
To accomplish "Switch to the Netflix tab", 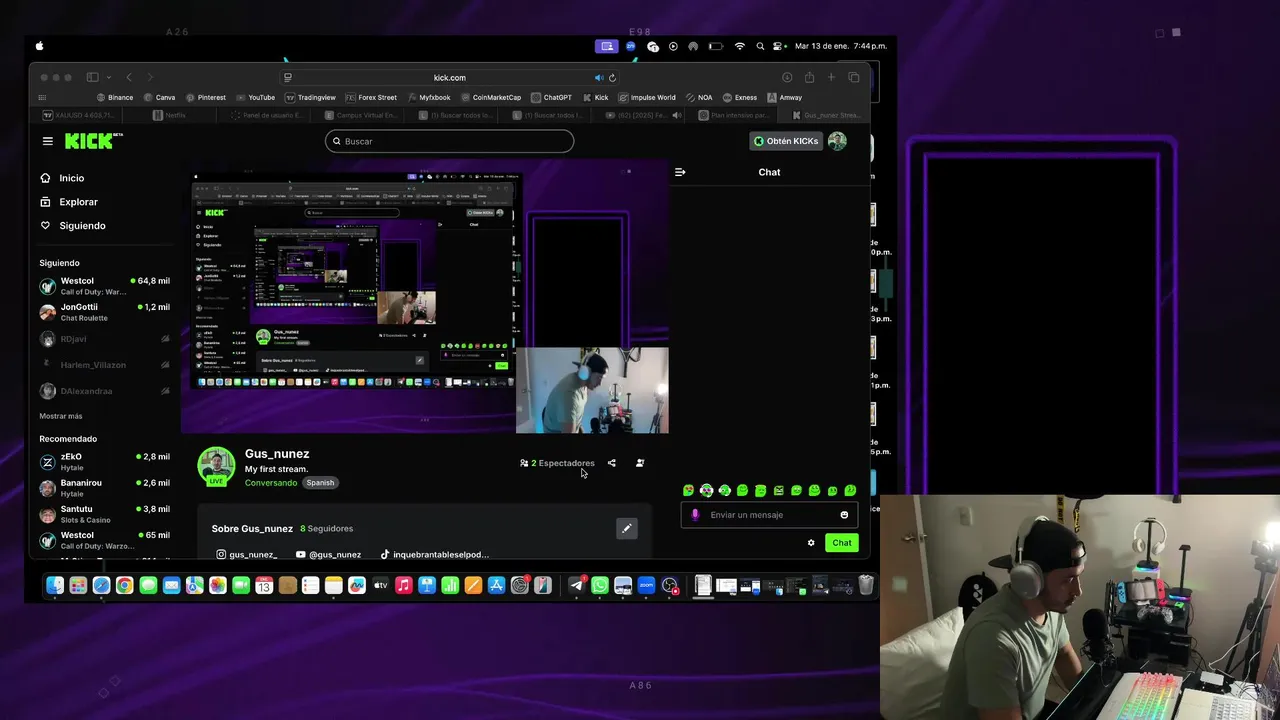I will [x=170, y=115].
